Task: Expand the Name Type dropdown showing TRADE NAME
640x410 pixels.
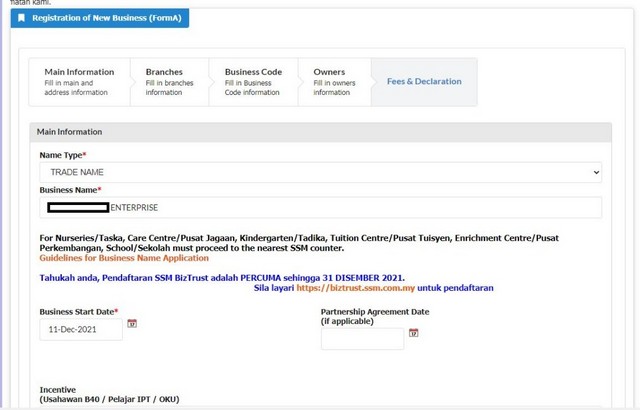Action: pyautogui.click(x=320, y=173)
